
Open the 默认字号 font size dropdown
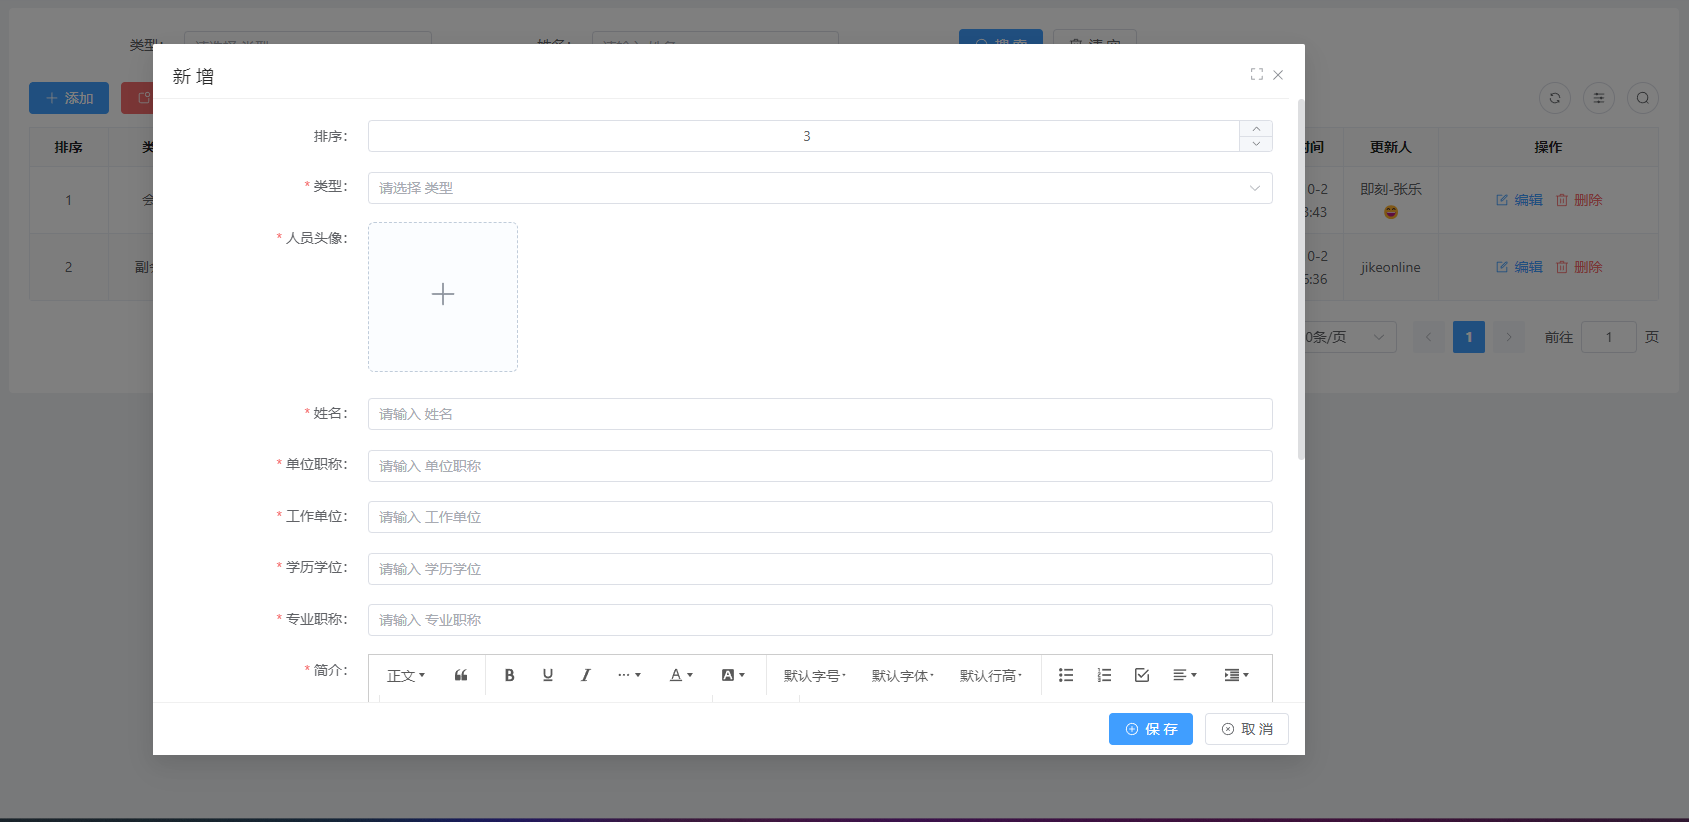pos(814,676)
